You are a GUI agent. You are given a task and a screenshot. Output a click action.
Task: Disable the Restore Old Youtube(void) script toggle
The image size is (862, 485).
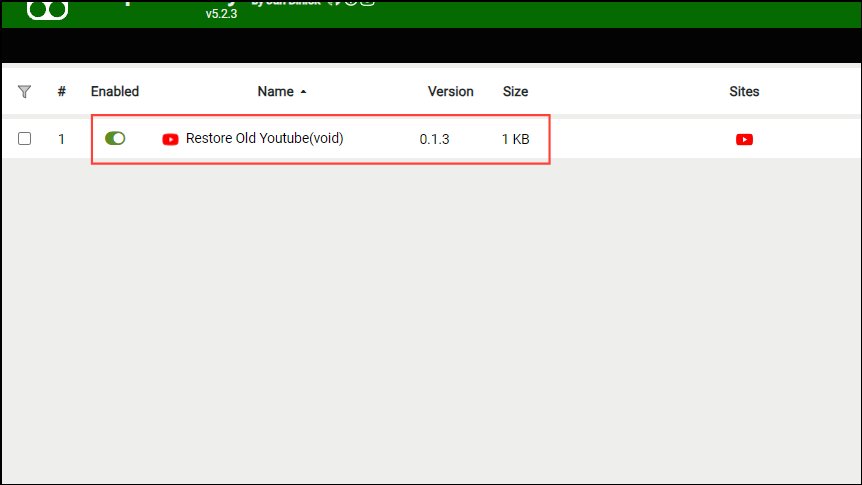[115, 139]
